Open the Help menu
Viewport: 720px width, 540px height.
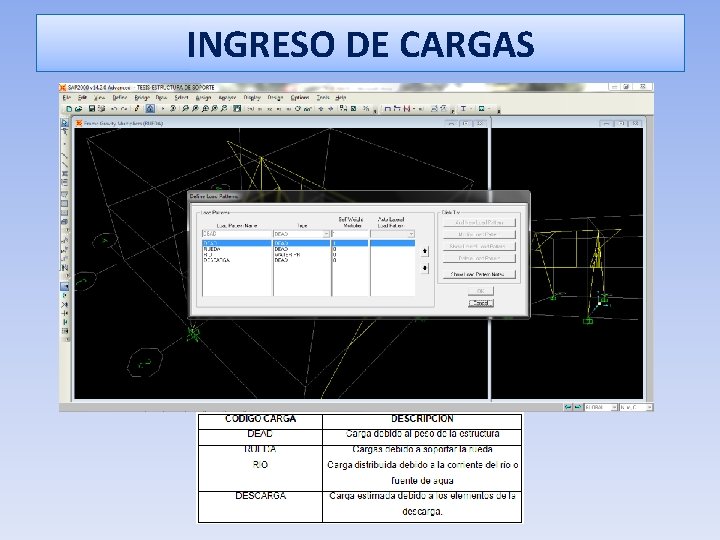340,97
